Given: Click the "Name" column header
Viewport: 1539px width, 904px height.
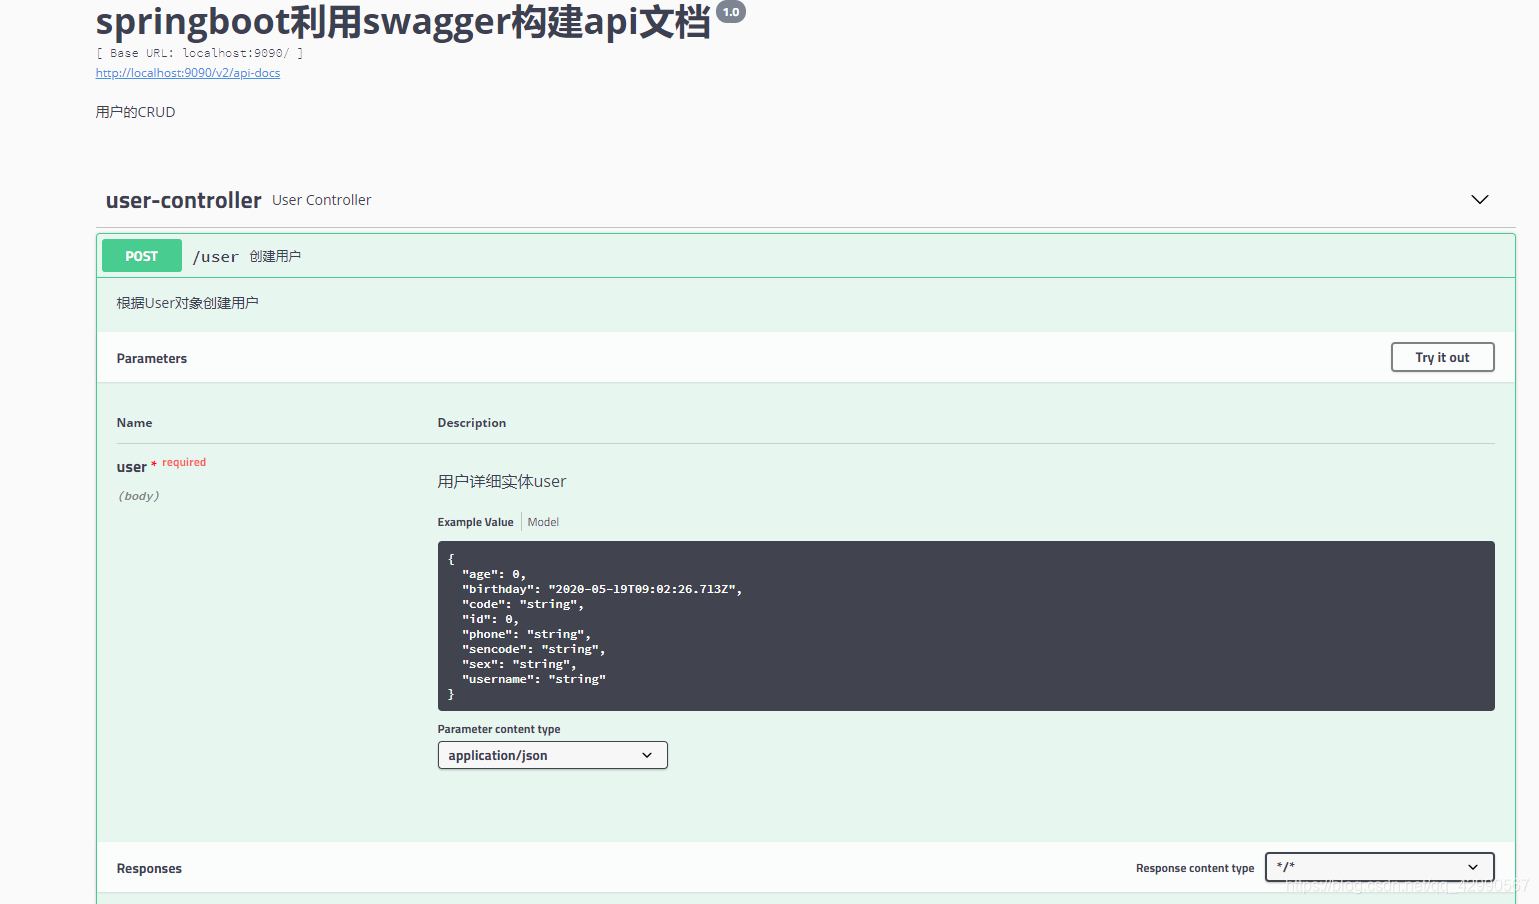Looking at the screenshot, I should (134, 423).
